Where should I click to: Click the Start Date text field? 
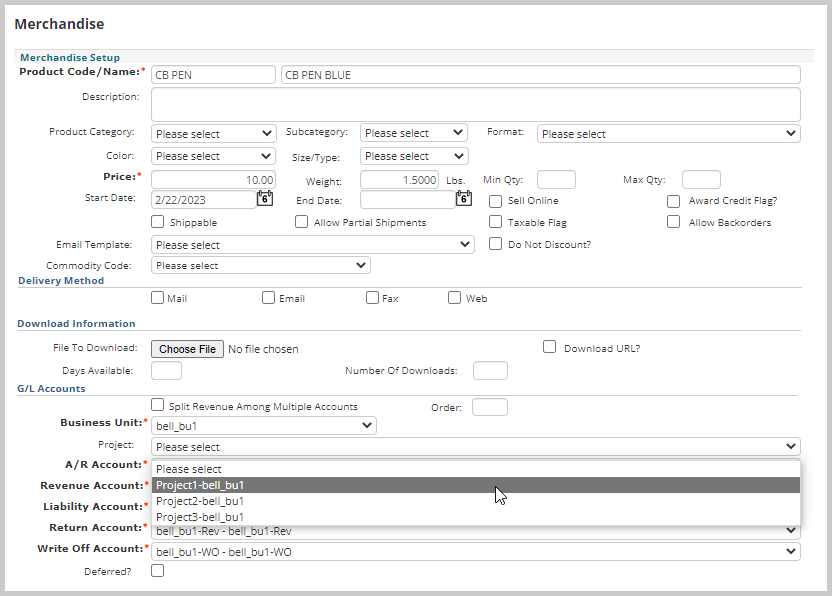click(x=204, y=200)
